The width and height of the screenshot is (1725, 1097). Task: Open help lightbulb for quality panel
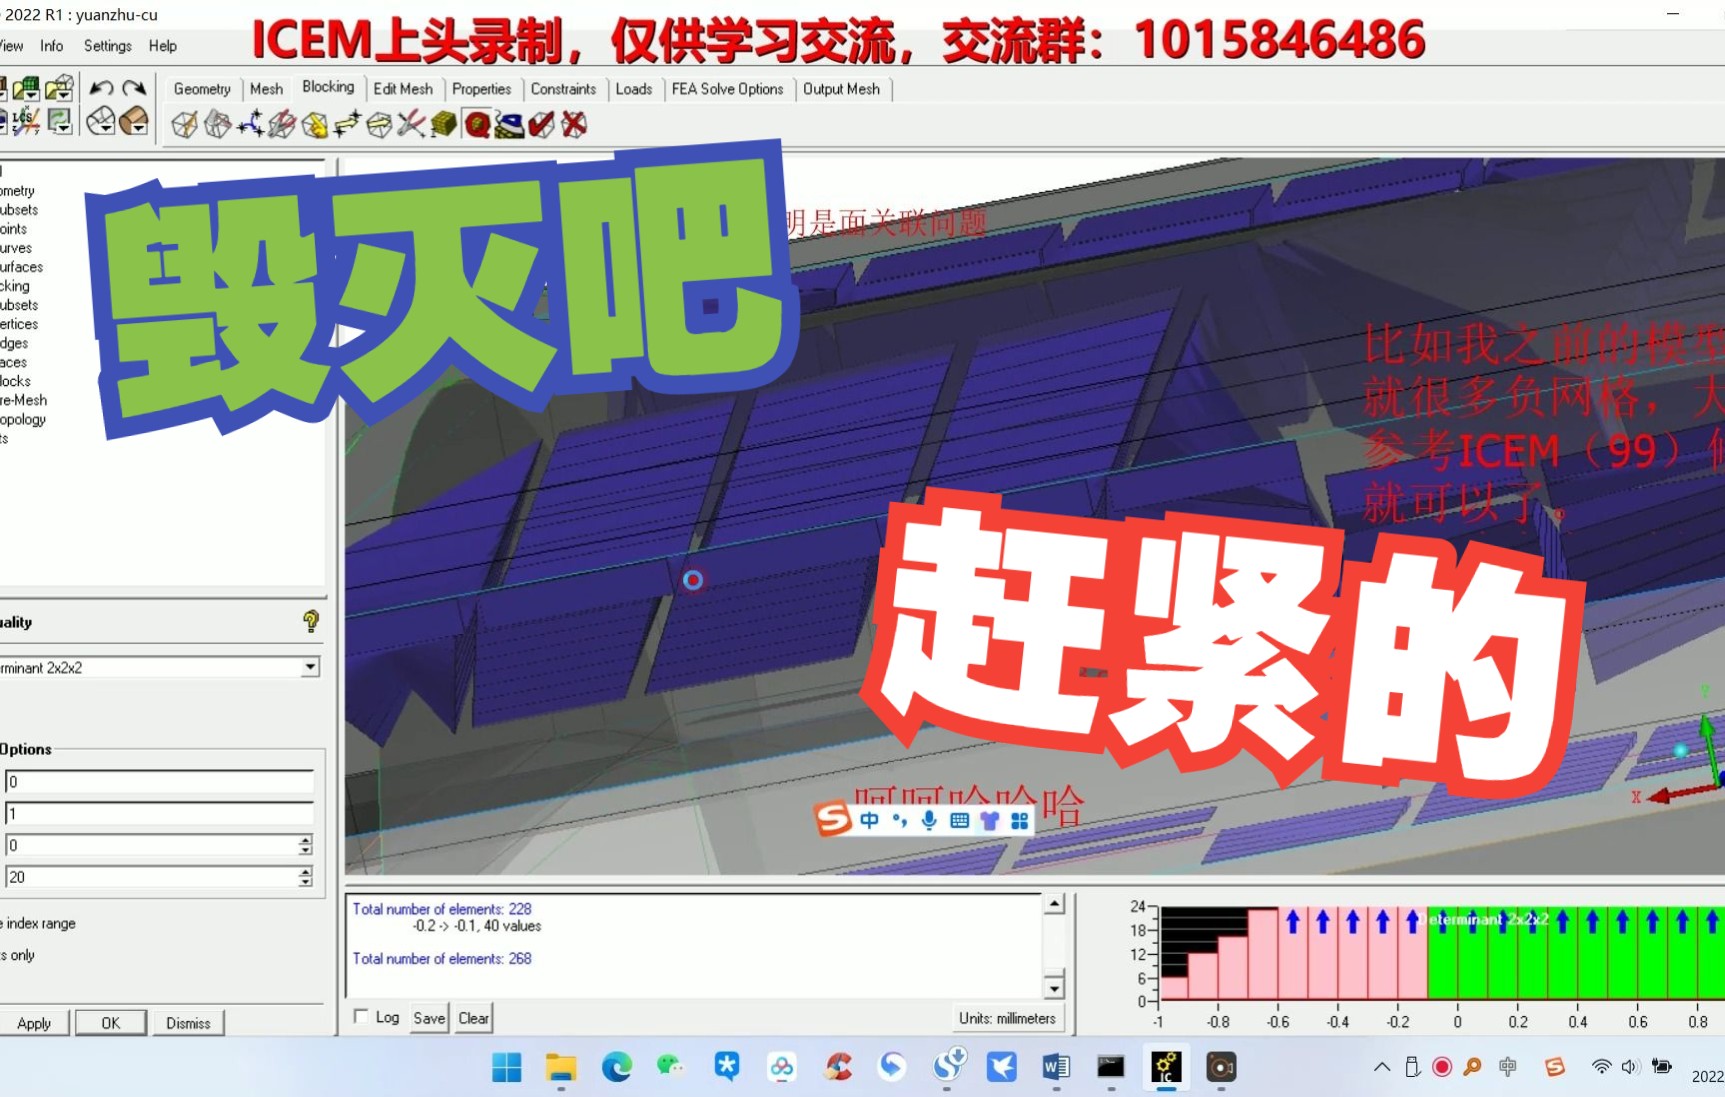(x=311, y=621)
